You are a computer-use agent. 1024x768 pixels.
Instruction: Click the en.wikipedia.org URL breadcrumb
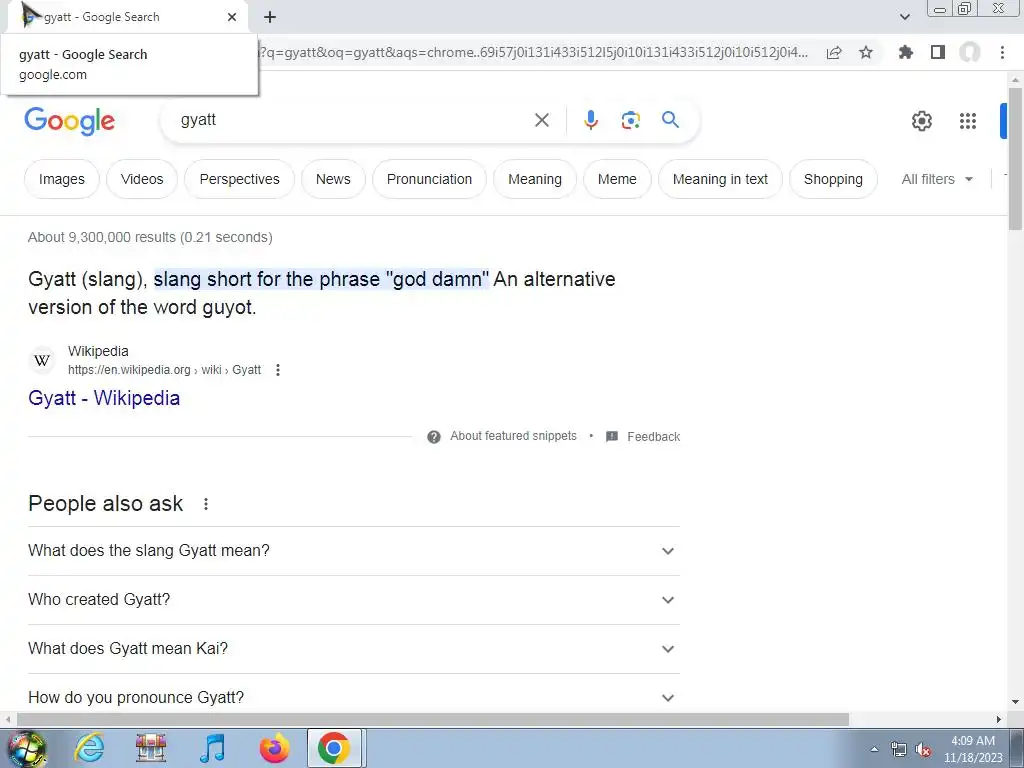click(x=165, y=370)
